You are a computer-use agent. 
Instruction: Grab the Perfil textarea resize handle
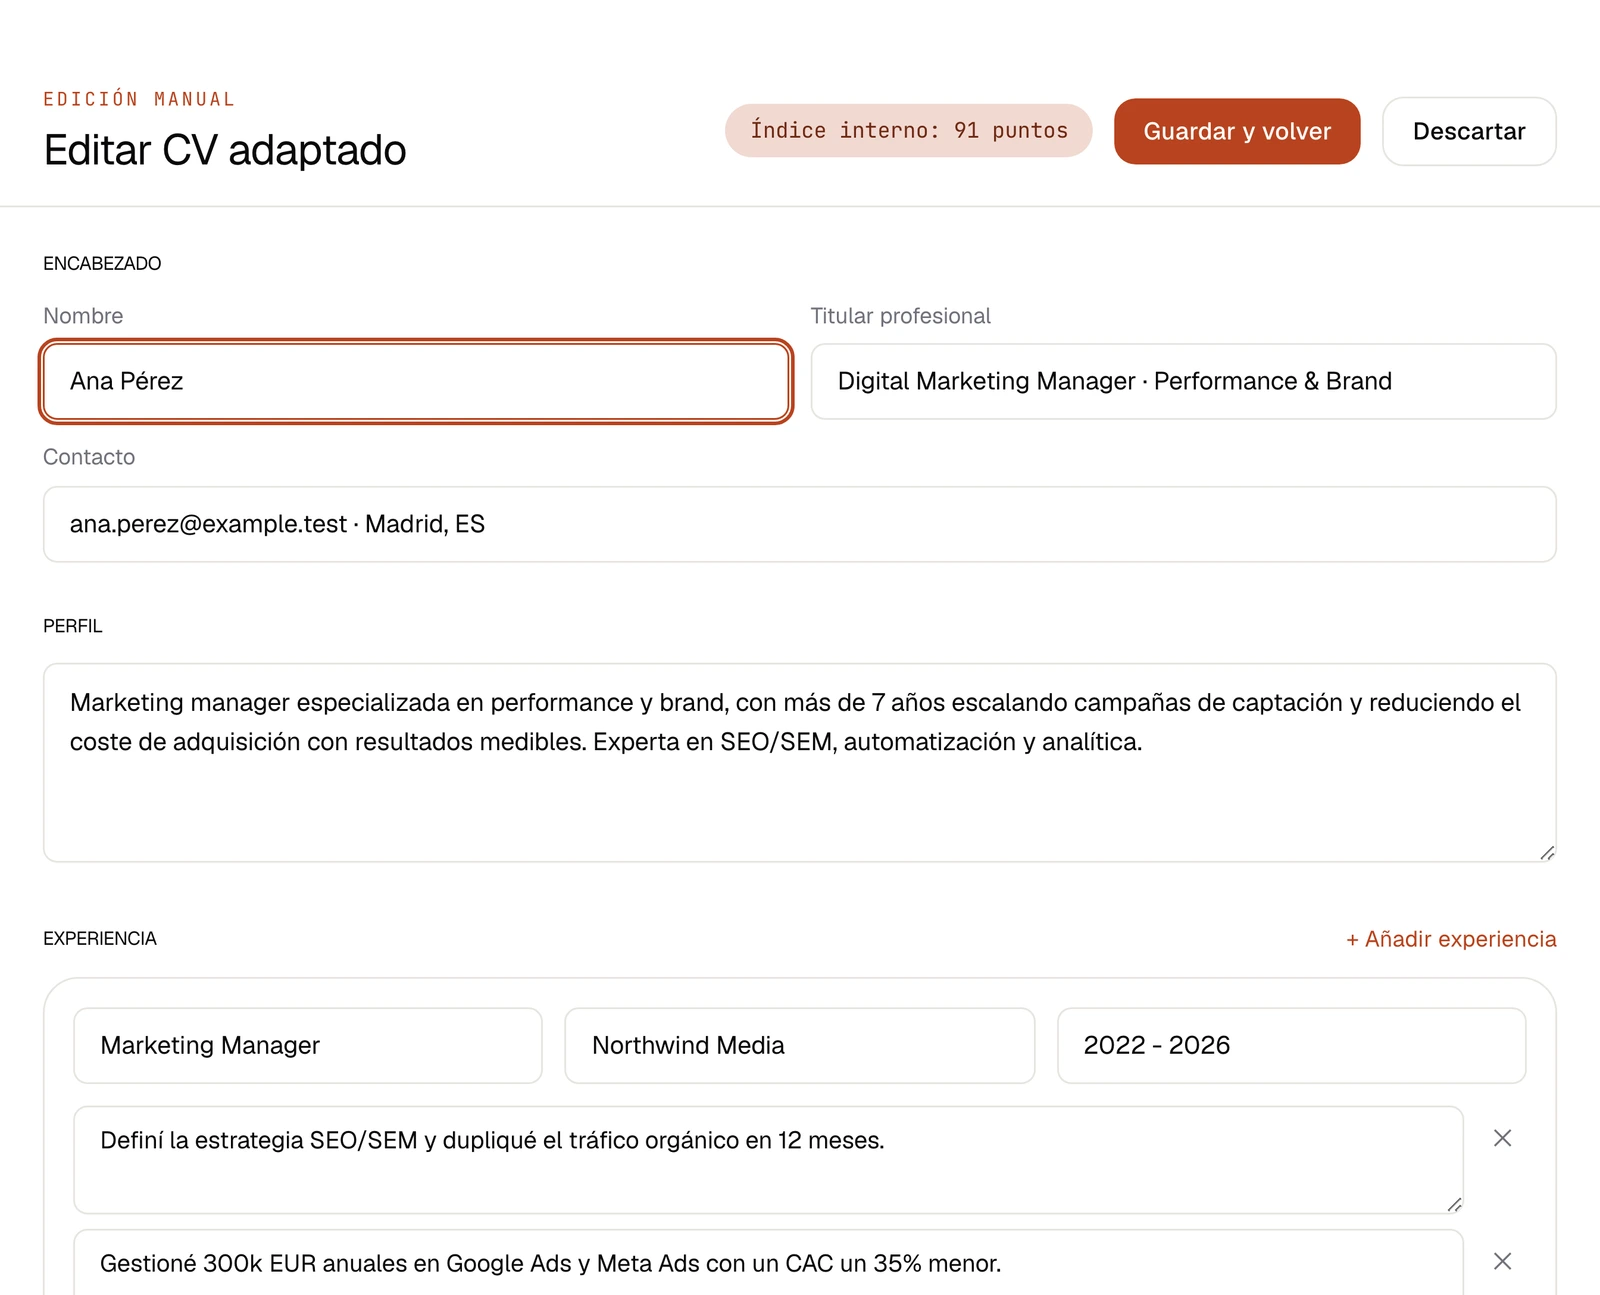1547,852
